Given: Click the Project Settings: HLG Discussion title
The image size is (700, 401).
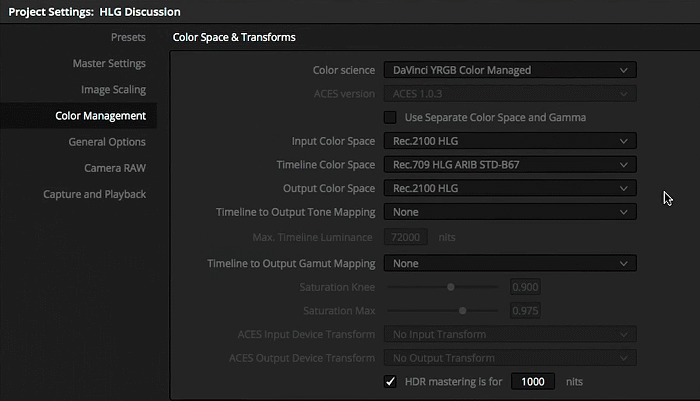Looking at the screenshot, I should point(94,12).
